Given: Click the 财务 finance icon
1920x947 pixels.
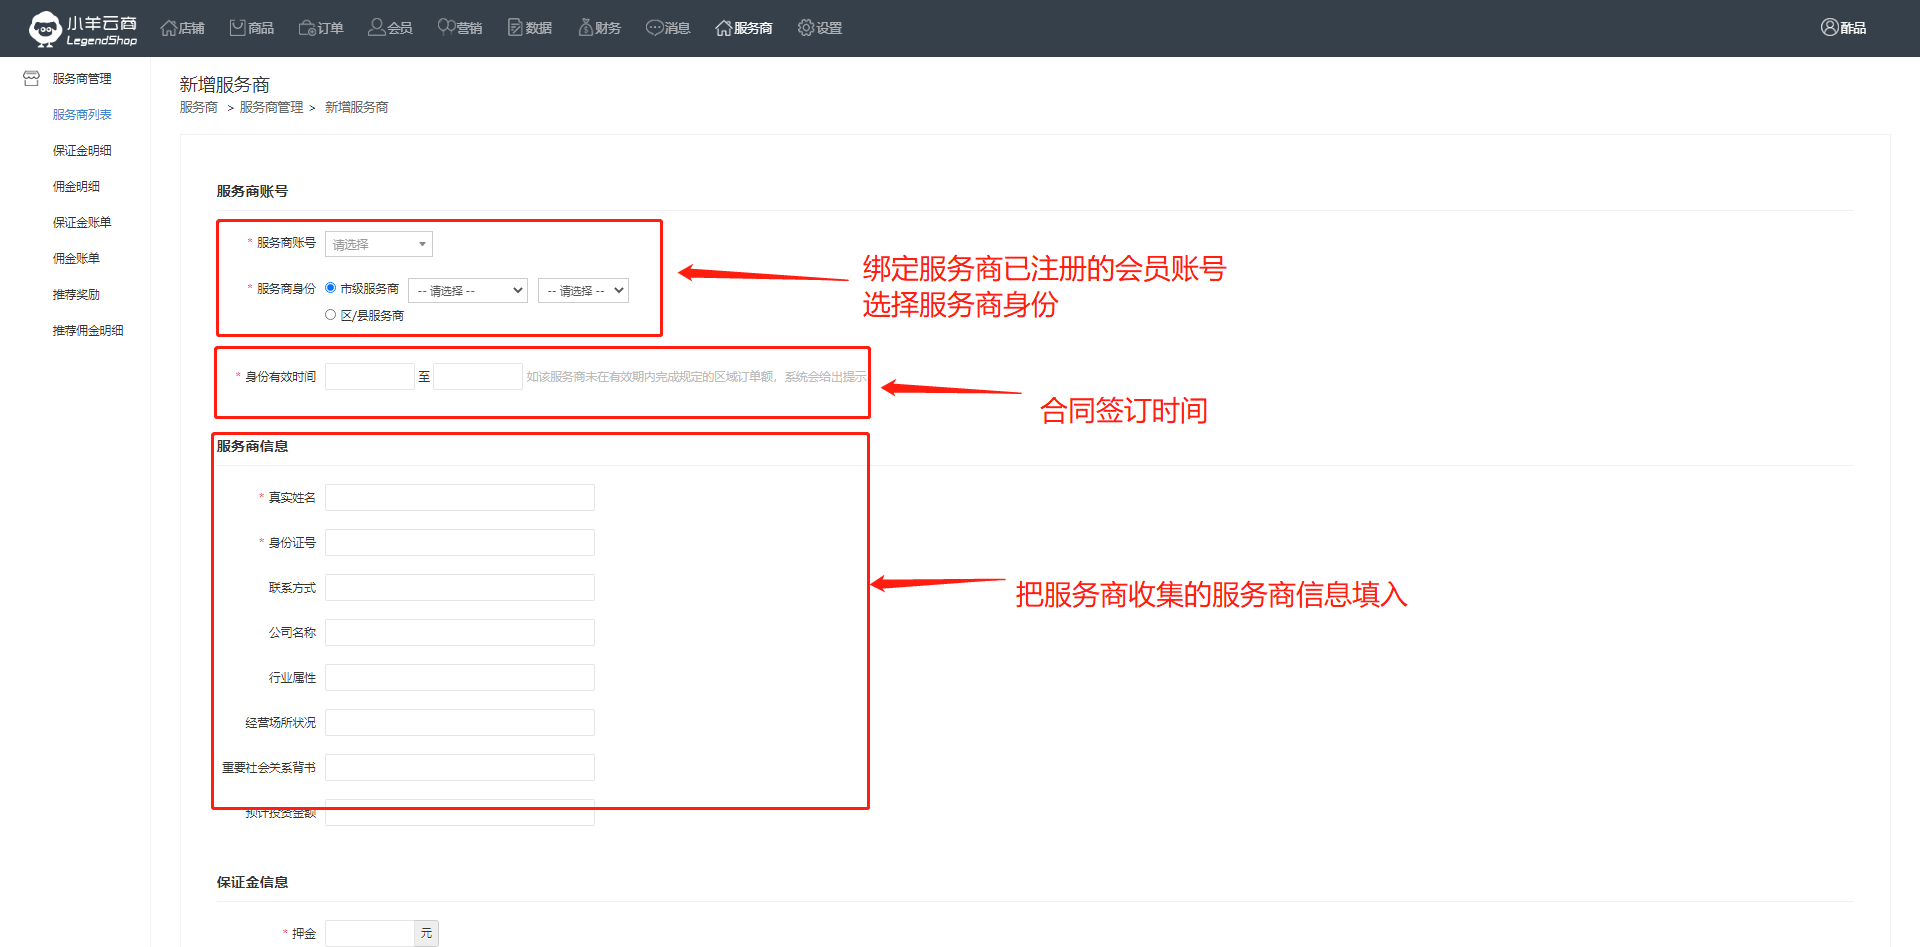Looking at the screenshot, I should pyautogui.click(x=586, y=28).
